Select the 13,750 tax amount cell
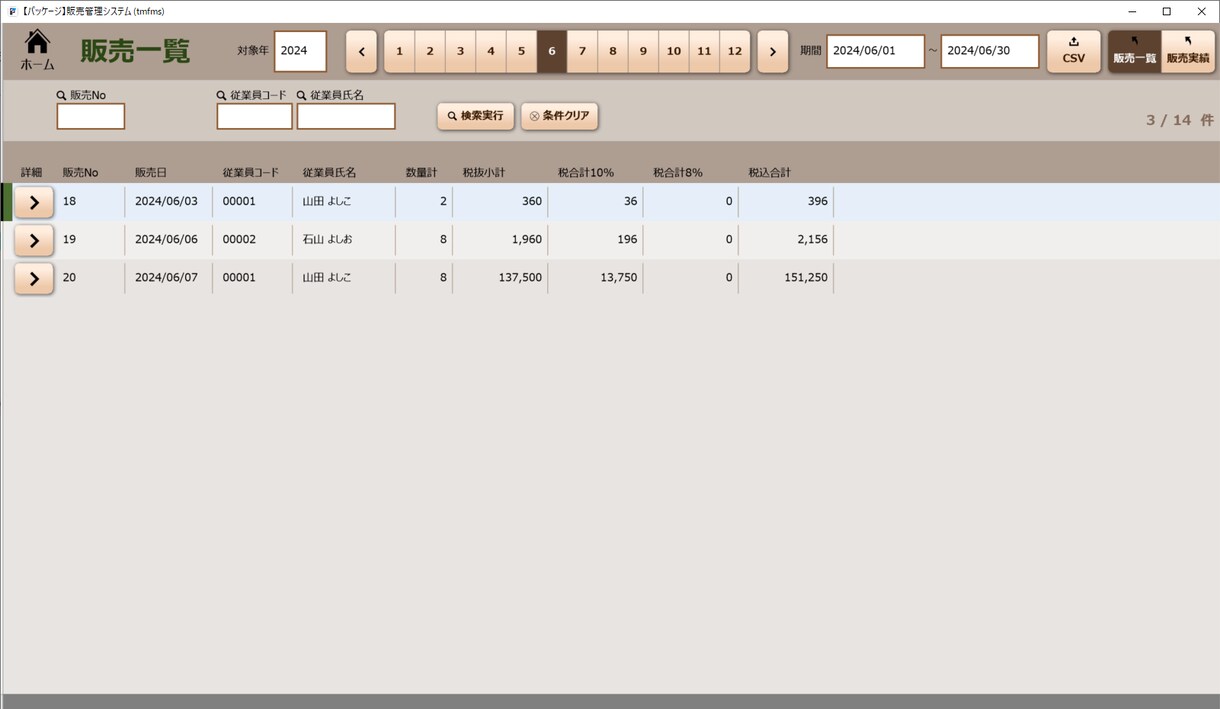The width and height of the screenshot is (1220, 709). coord(595,278)
